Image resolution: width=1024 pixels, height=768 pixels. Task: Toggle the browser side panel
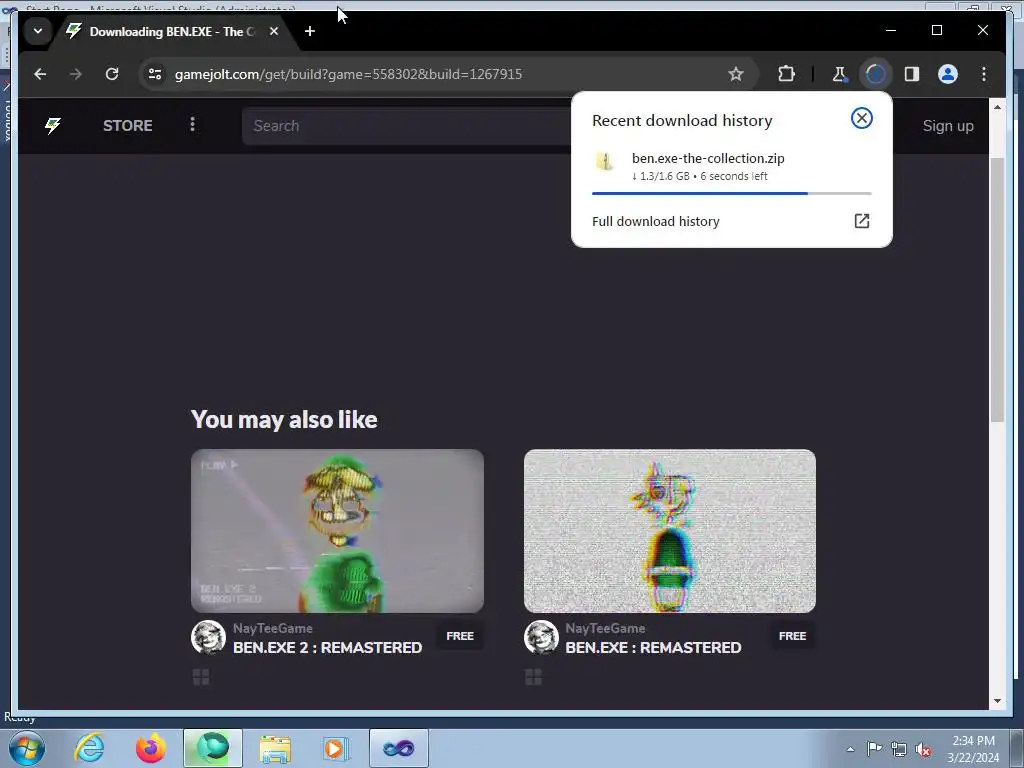912,74
